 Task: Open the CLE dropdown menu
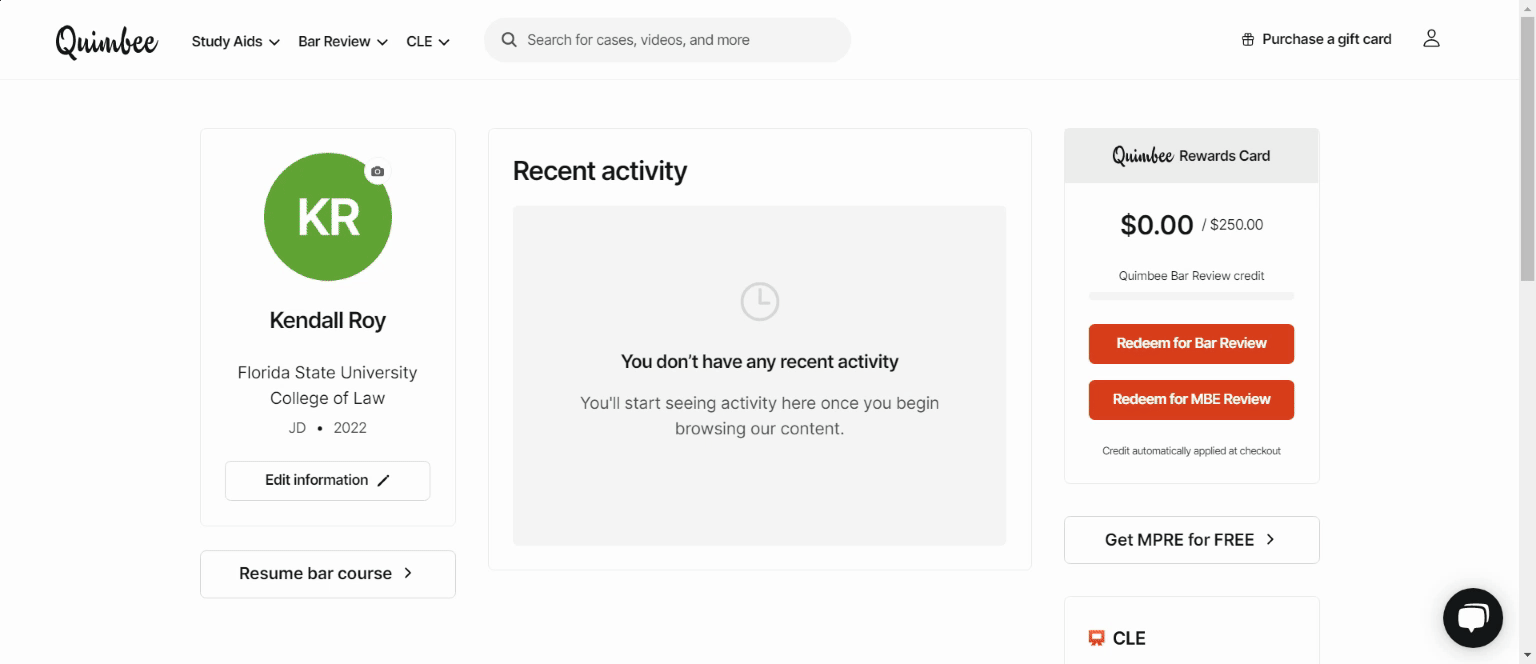tap(428, 41)
